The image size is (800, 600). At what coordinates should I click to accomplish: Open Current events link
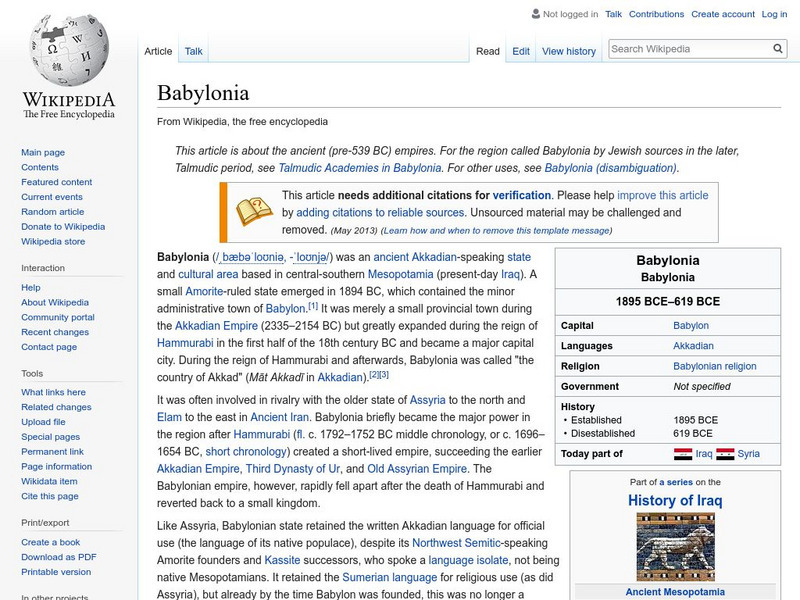tap(52, 196)
